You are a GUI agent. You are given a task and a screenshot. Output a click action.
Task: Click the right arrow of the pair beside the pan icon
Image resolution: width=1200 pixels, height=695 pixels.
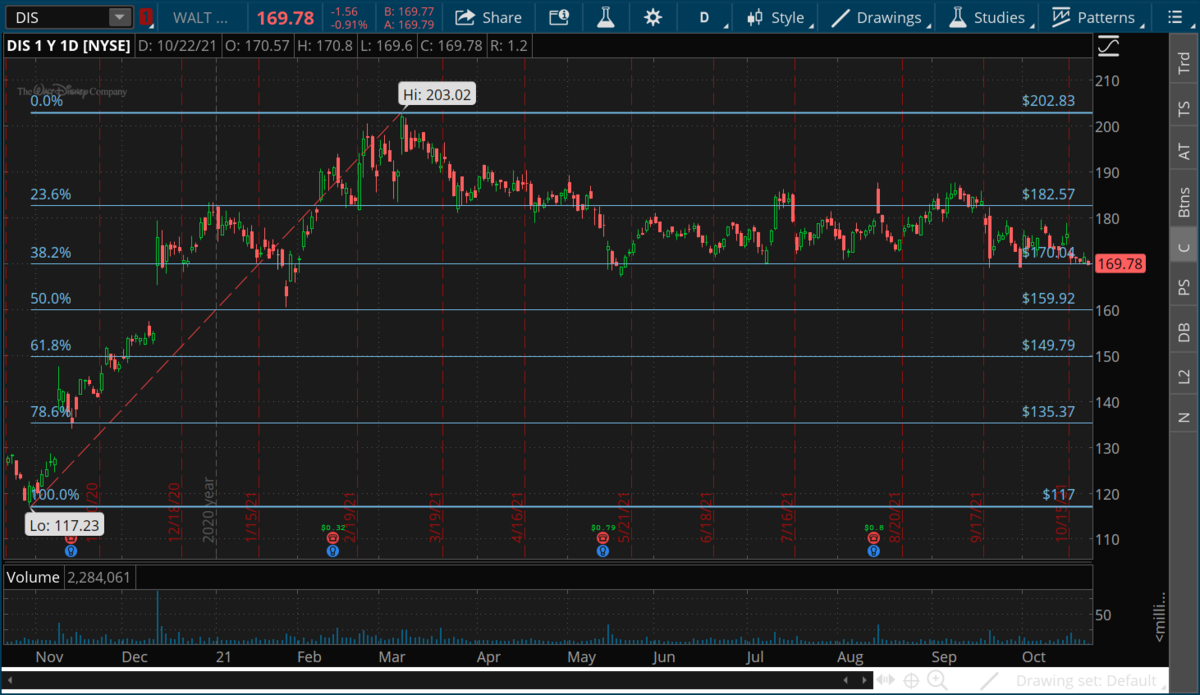coord(864,681)
